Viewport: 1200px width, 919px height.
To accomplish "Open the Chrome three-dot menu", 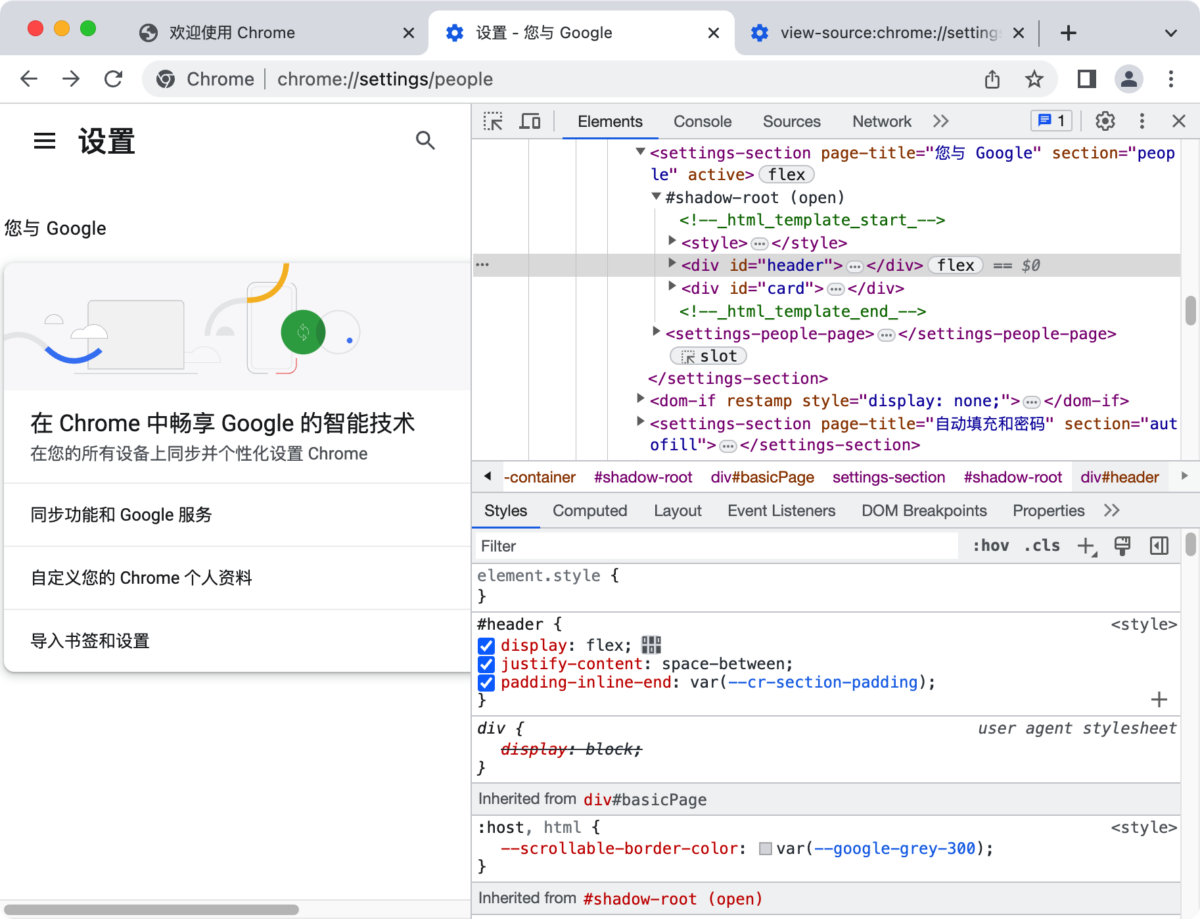I will (x=1171, y=79).
